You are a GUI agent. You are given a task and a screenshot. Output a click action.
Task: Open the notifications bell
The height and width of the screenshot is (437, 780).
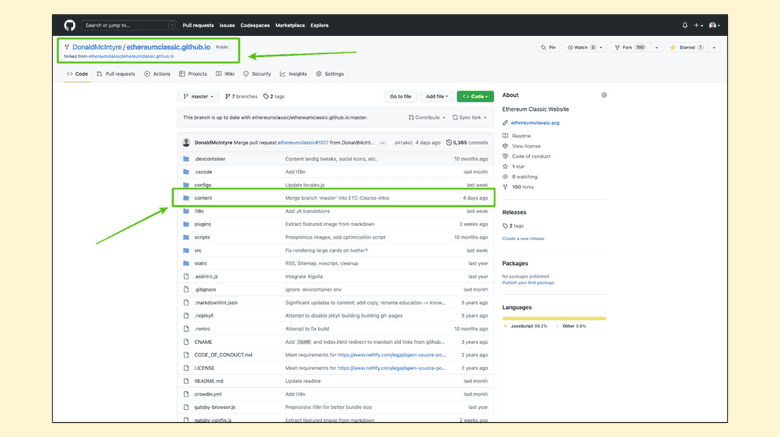coord(685,25)
